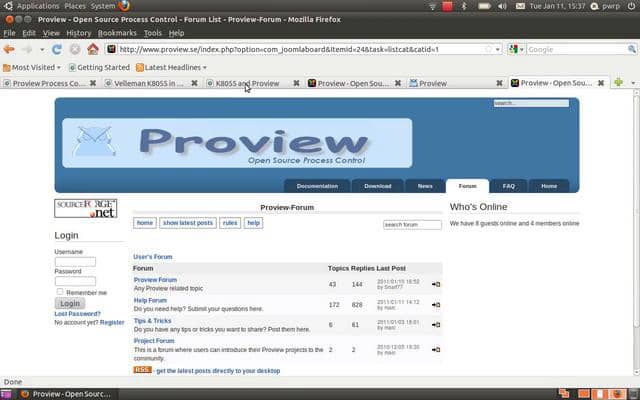This screenshot has height=400, width=640.
Task: Expand the Most Visited bookmarks dropdown
Action: (x=59, y=68)
